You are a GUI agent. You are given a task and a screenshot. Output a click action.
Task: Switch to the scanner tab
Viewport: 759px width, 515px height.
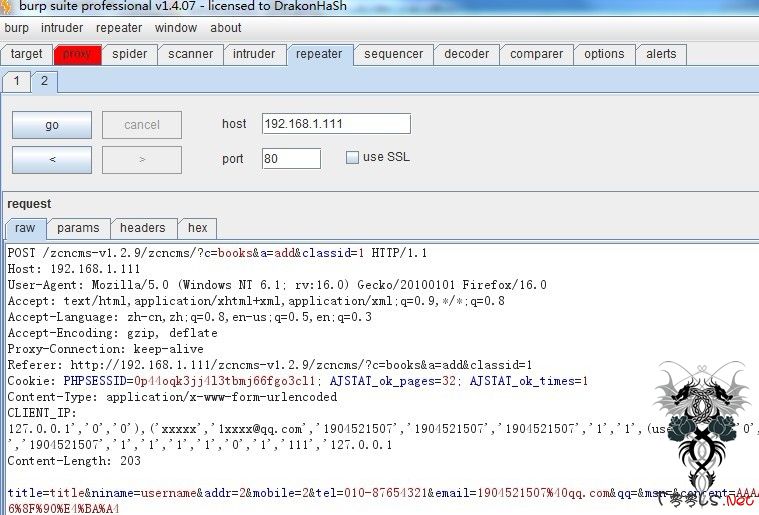click(190, 54)
